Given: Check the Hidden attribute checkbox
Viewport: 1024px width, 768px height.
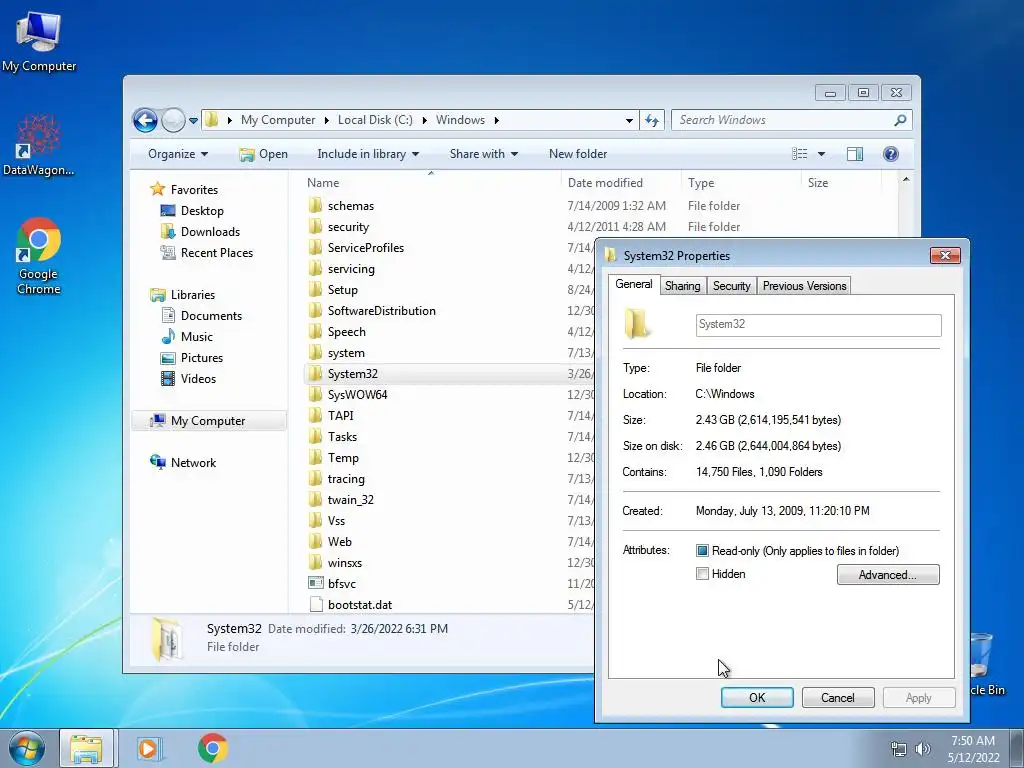Looking at the screenshot, I should click(x=702, y=574).
